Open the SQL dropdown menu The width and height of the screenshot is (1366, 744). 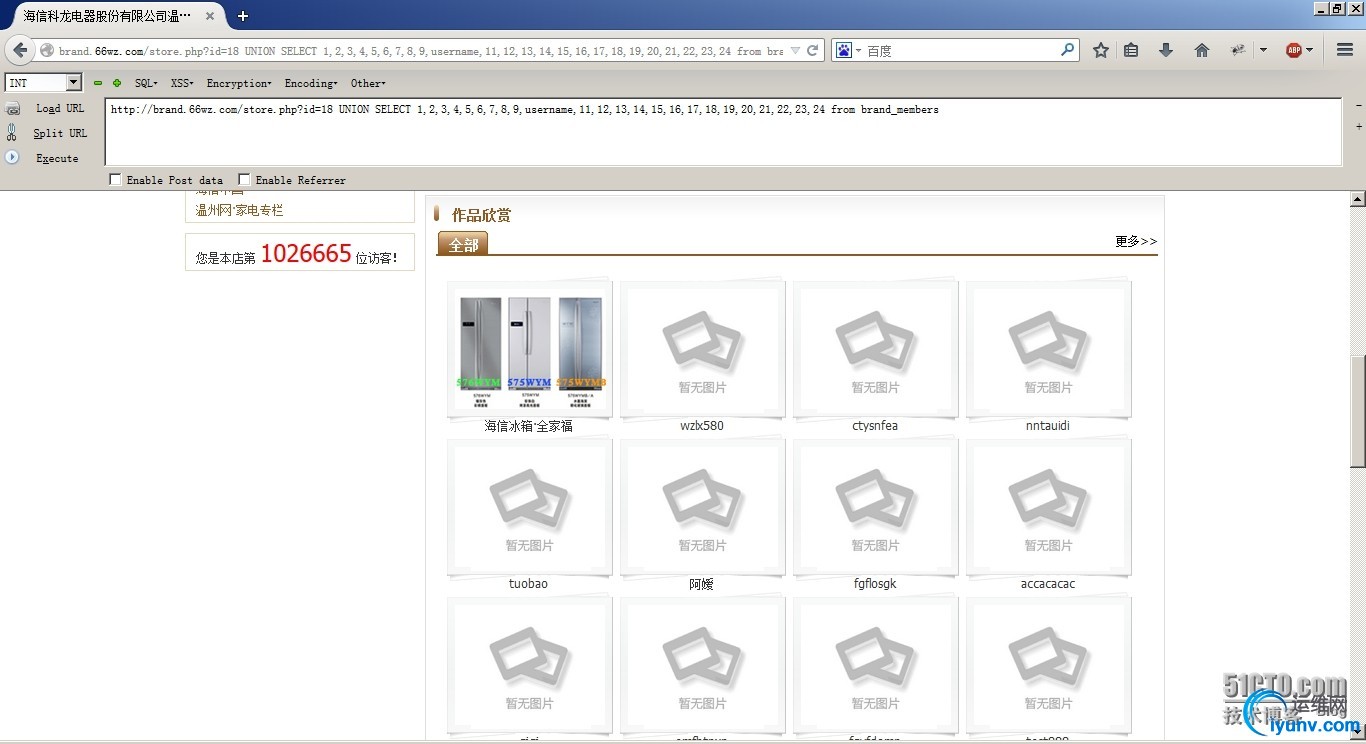click(146, 83)
